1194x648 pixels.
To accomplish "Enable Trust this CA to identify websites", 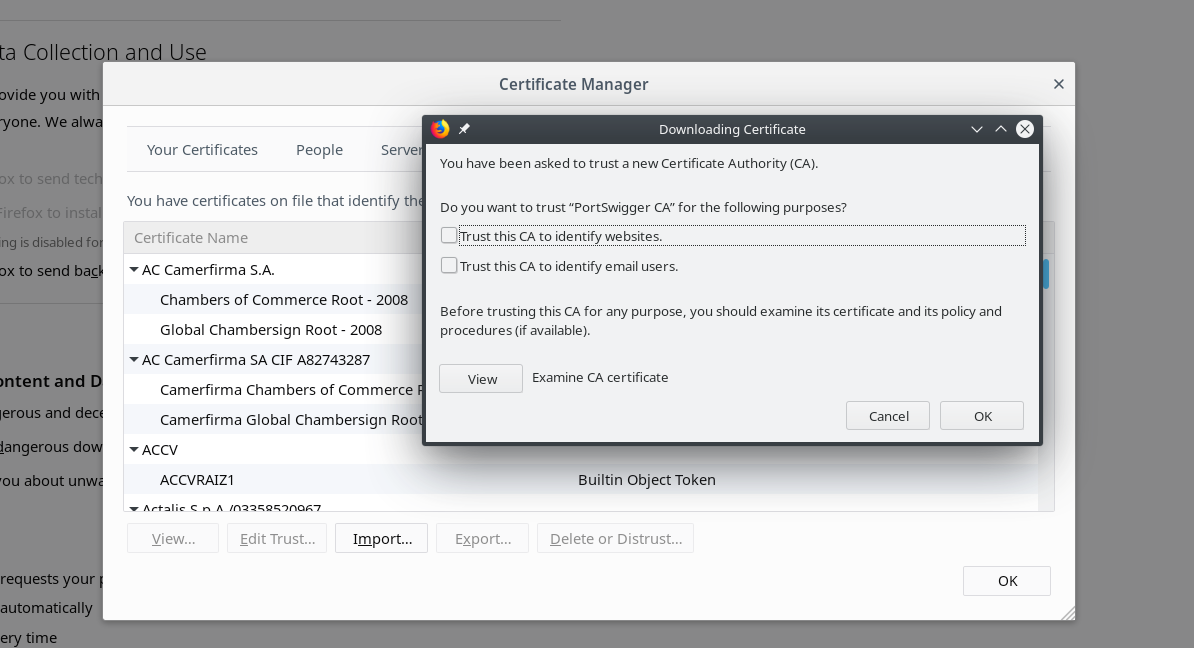I will [x=449, y=235].
